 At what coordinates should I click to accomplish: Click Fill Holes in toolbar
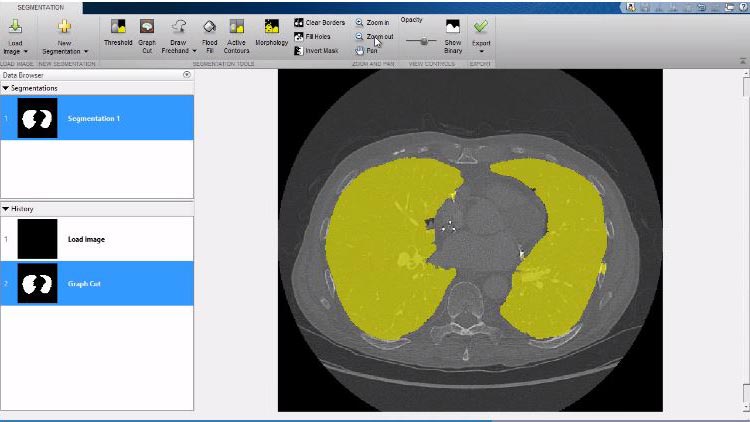315,36
